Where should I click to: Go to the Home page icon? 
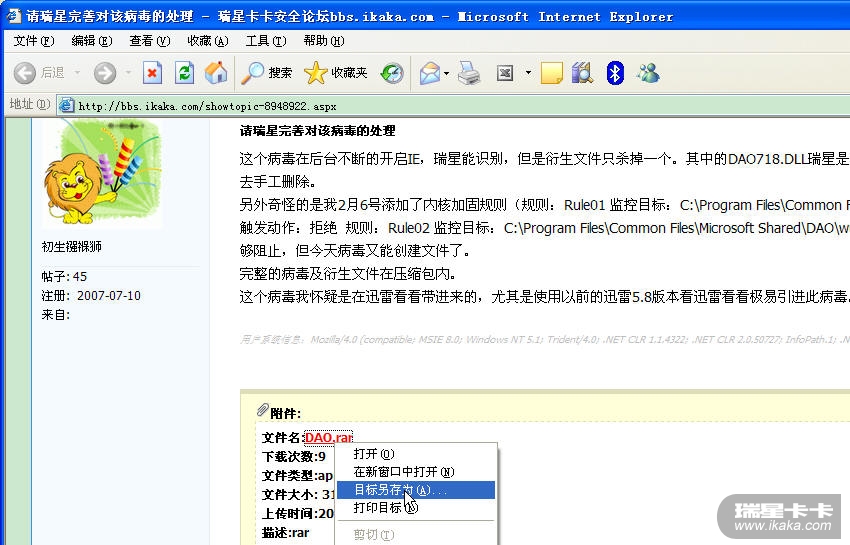tap(216, 73)
